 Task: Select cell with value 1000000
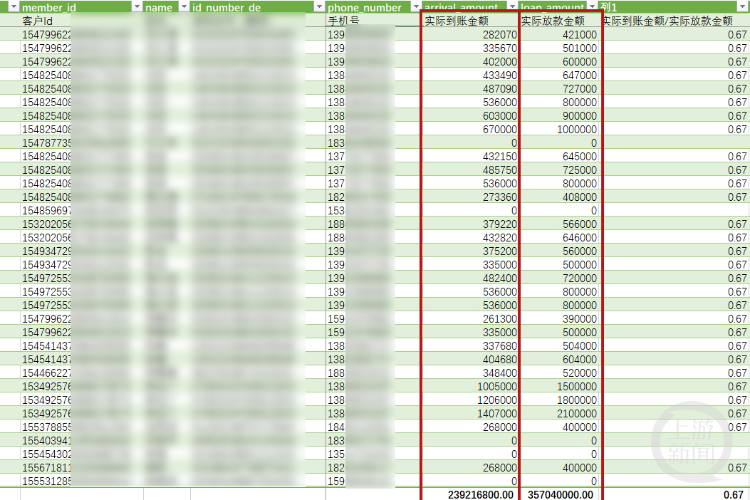[559, 129]
